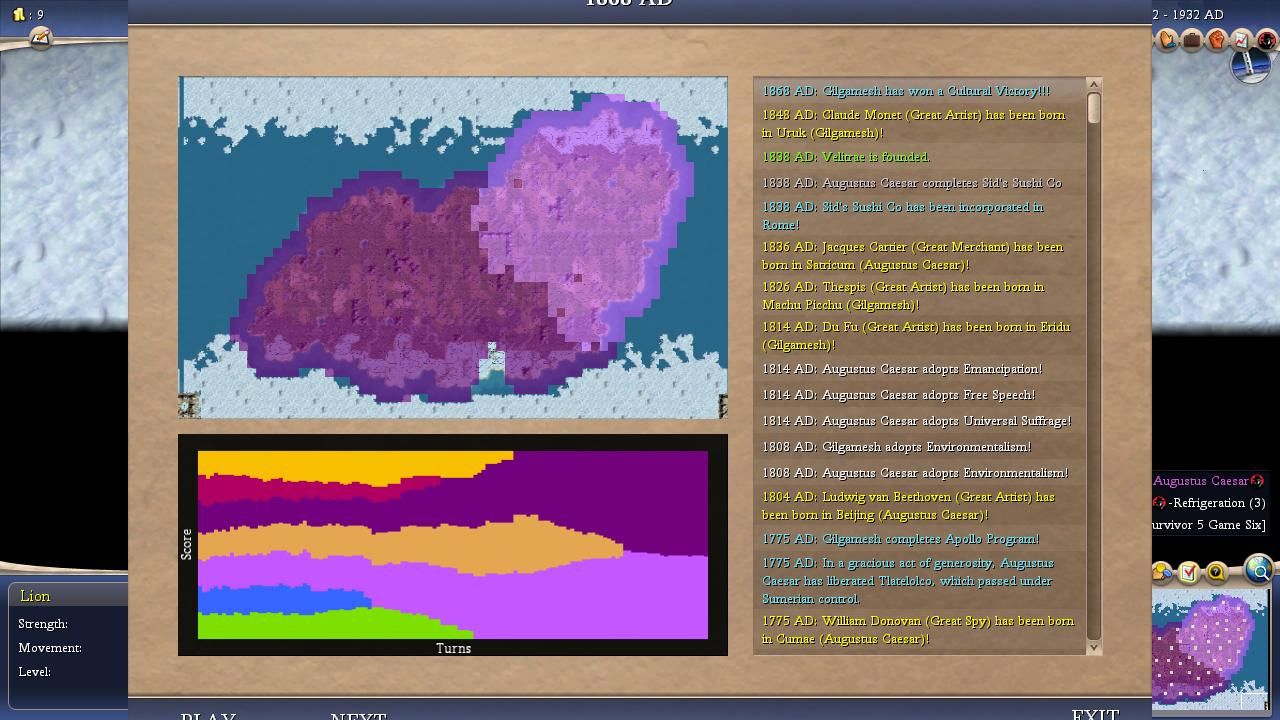Screen dimensions: 1280x720
Task: Click the NEXT replay button
Action: pyautogui.click(x=358, y=714)
